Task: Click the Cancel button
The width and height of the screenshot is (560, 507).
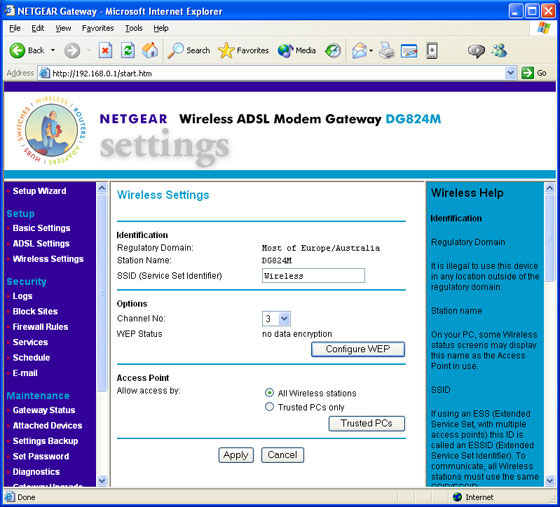Action: [282, 455]
